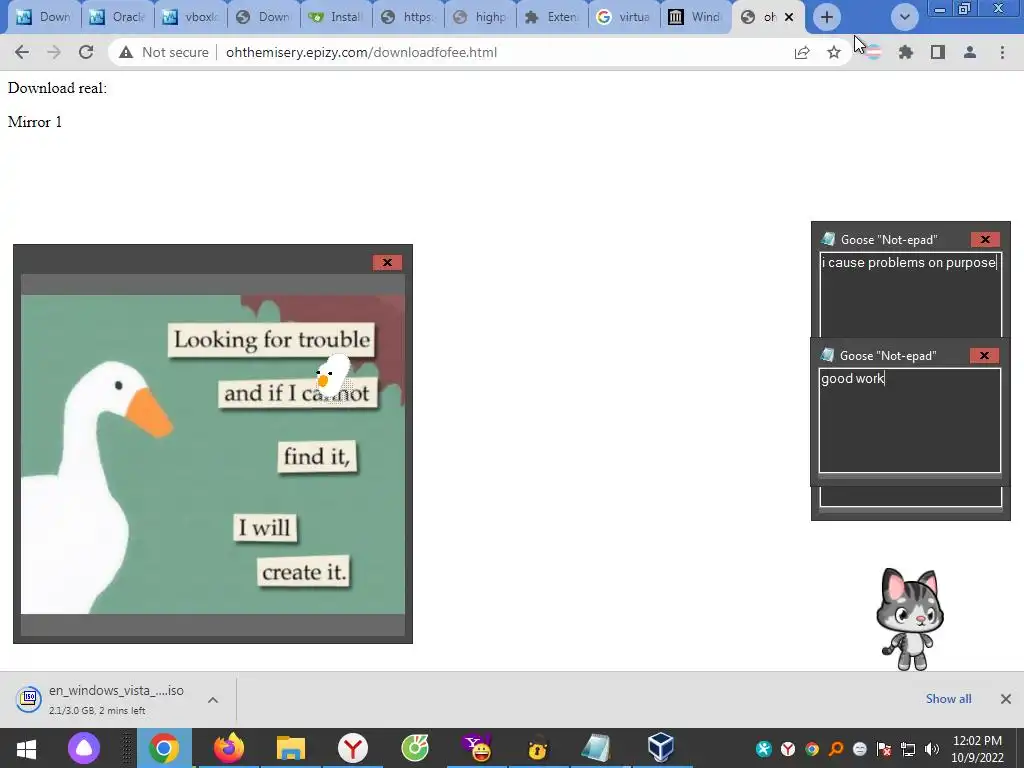Open the Notepad taskbar icon
Image resolution: width=1024 pixels, height=768 pixels.
(x=596, y=748)
